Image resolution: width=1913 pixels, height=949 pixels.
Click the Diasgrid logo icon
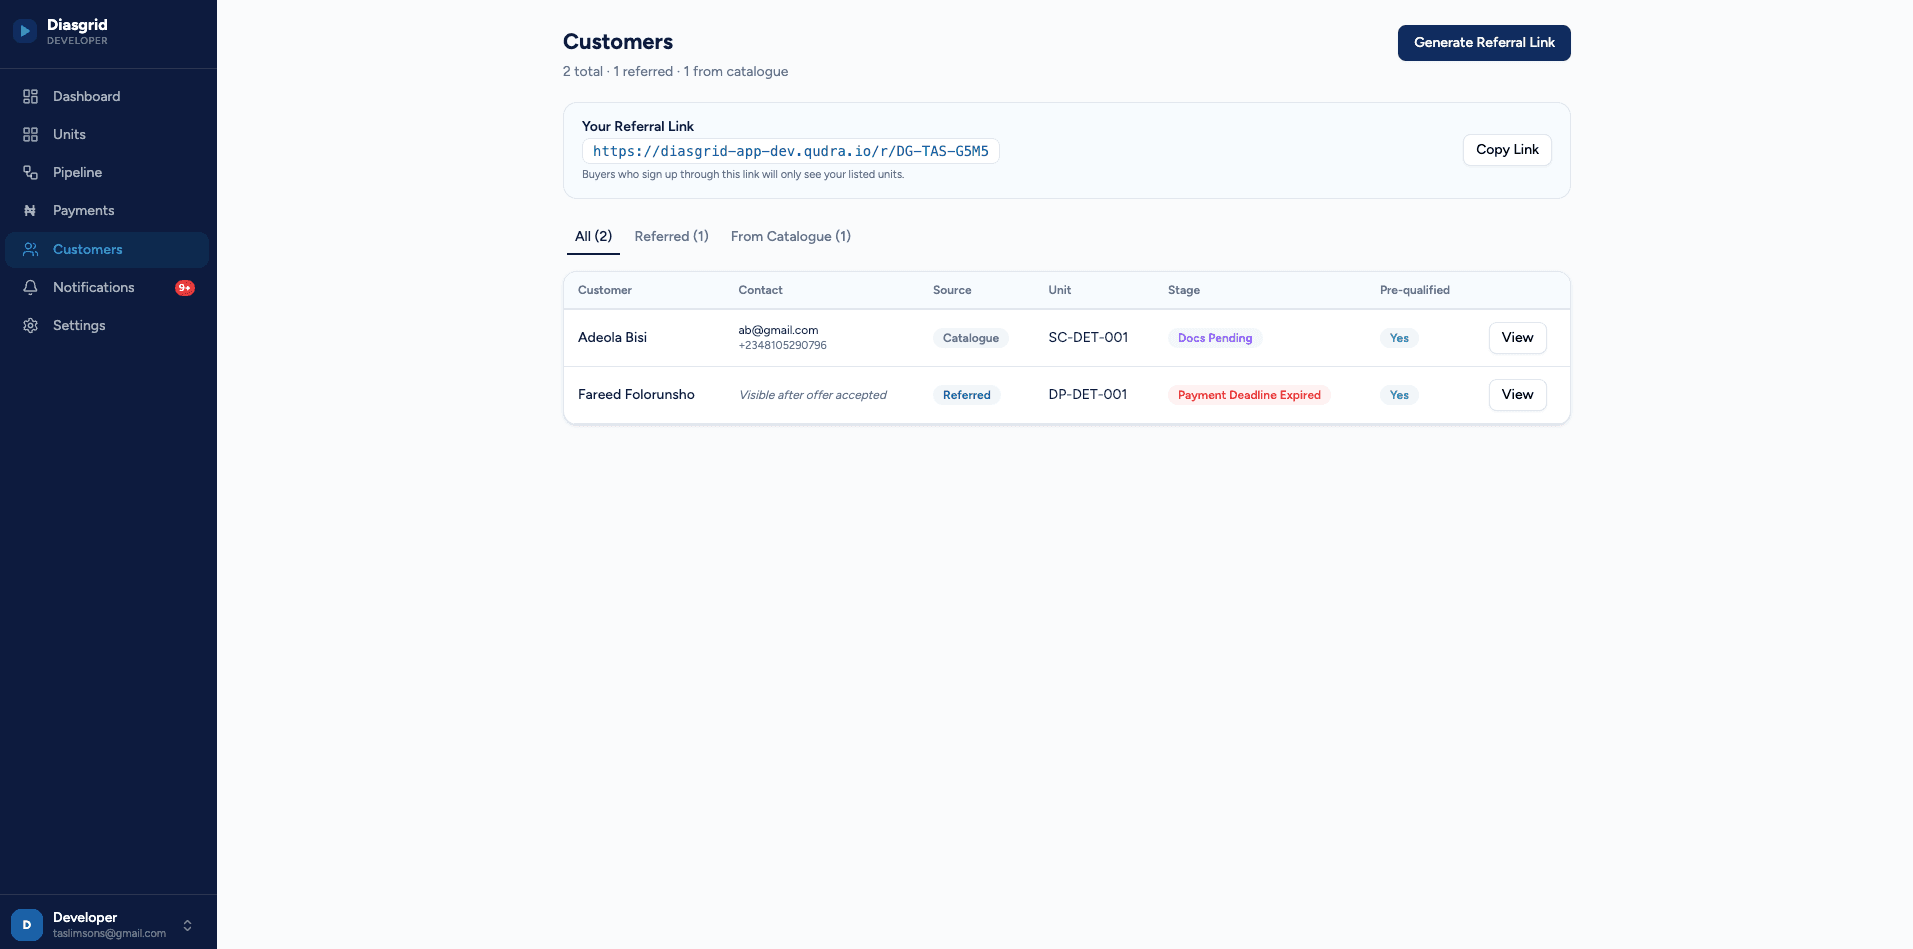[x=25, y=31]
